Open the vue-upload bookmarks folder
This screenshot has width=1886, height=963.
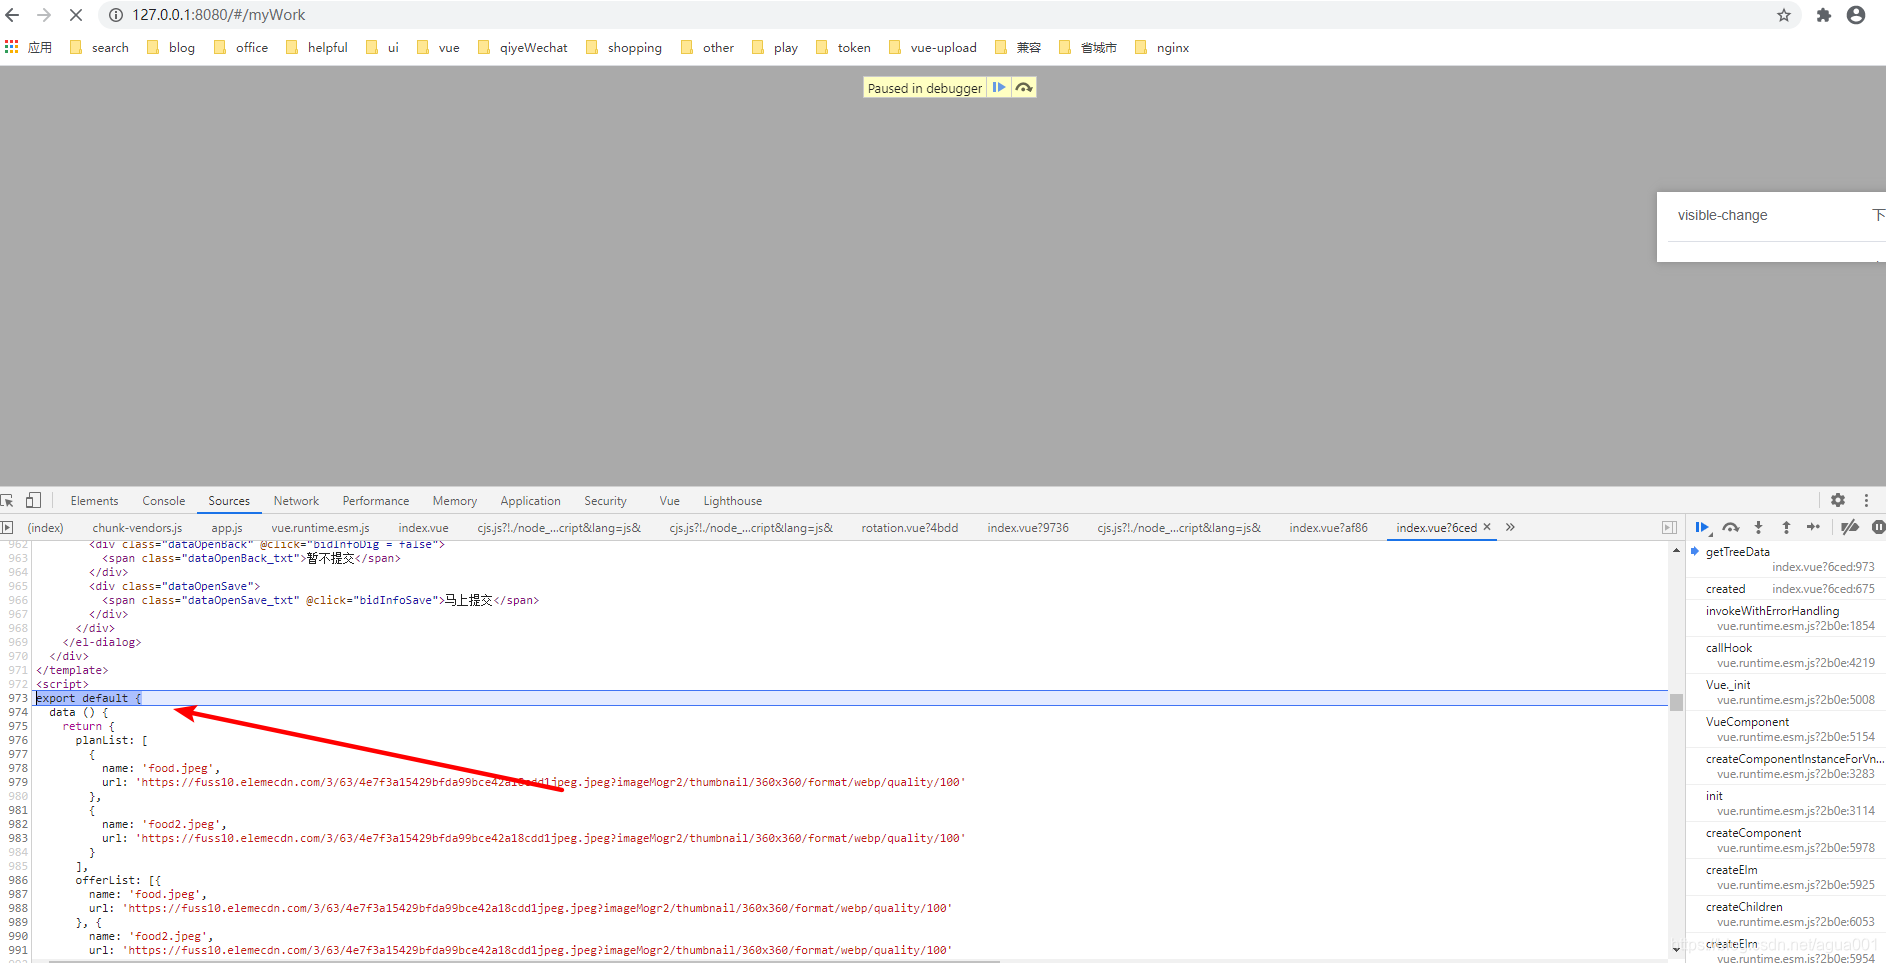[933, 47]
